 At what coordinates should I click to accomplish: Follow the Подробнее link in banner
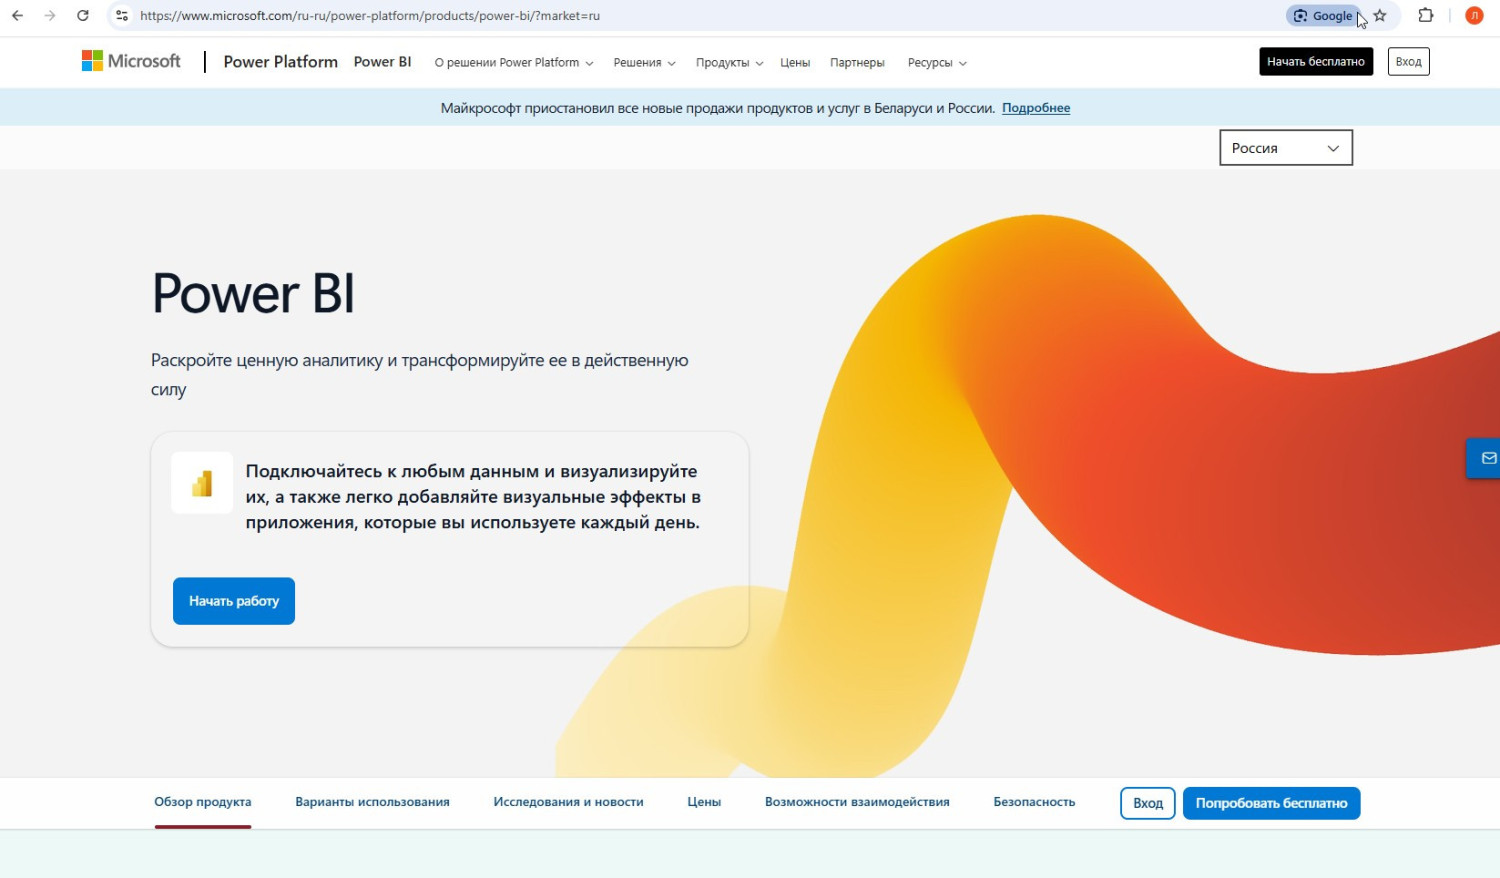click(1036, 108)
